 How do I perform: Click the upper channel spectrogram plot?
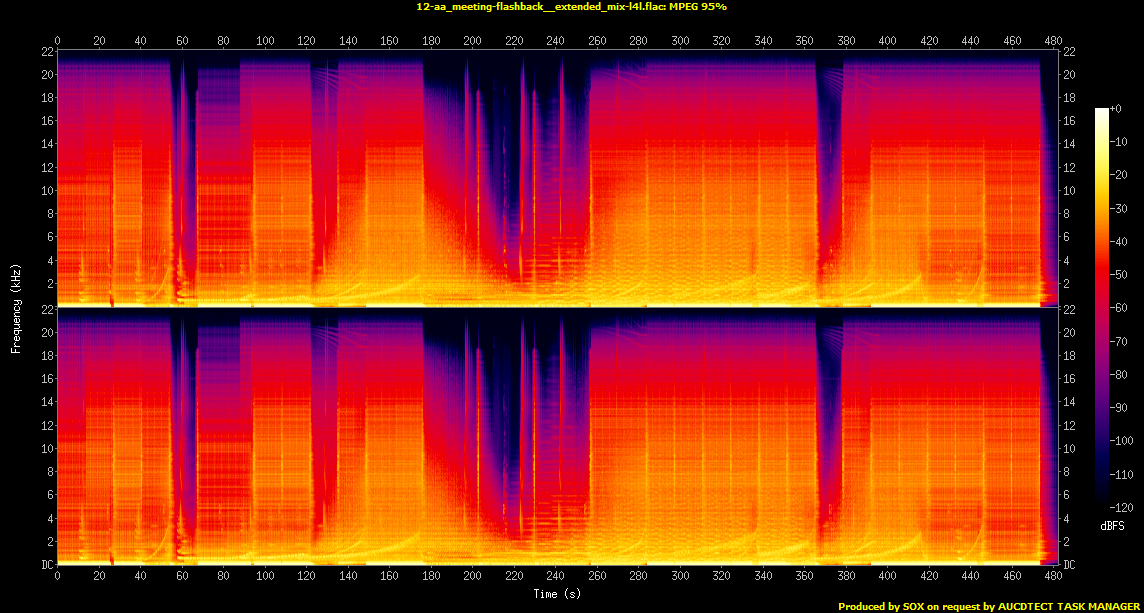[x=557, y=177]
